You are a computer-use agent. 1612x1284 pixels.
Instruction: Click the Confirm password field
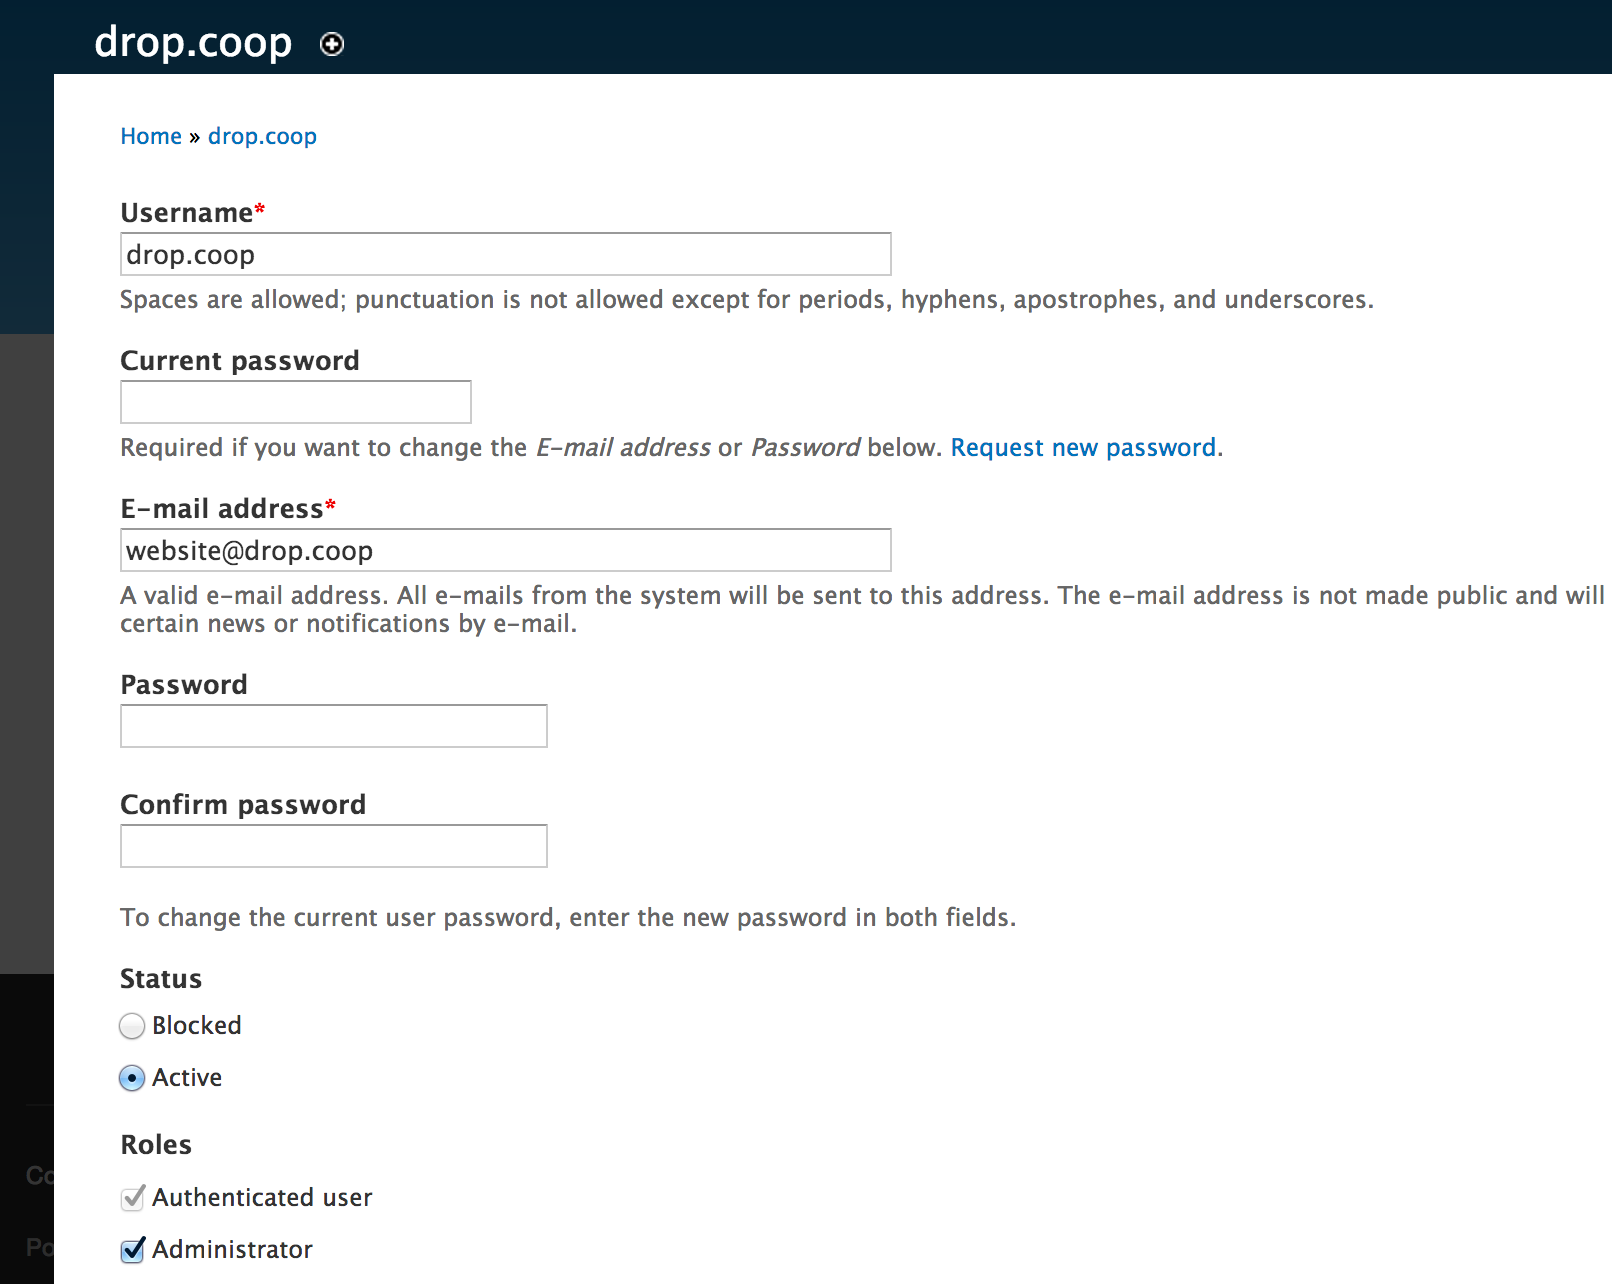[333, 845]
